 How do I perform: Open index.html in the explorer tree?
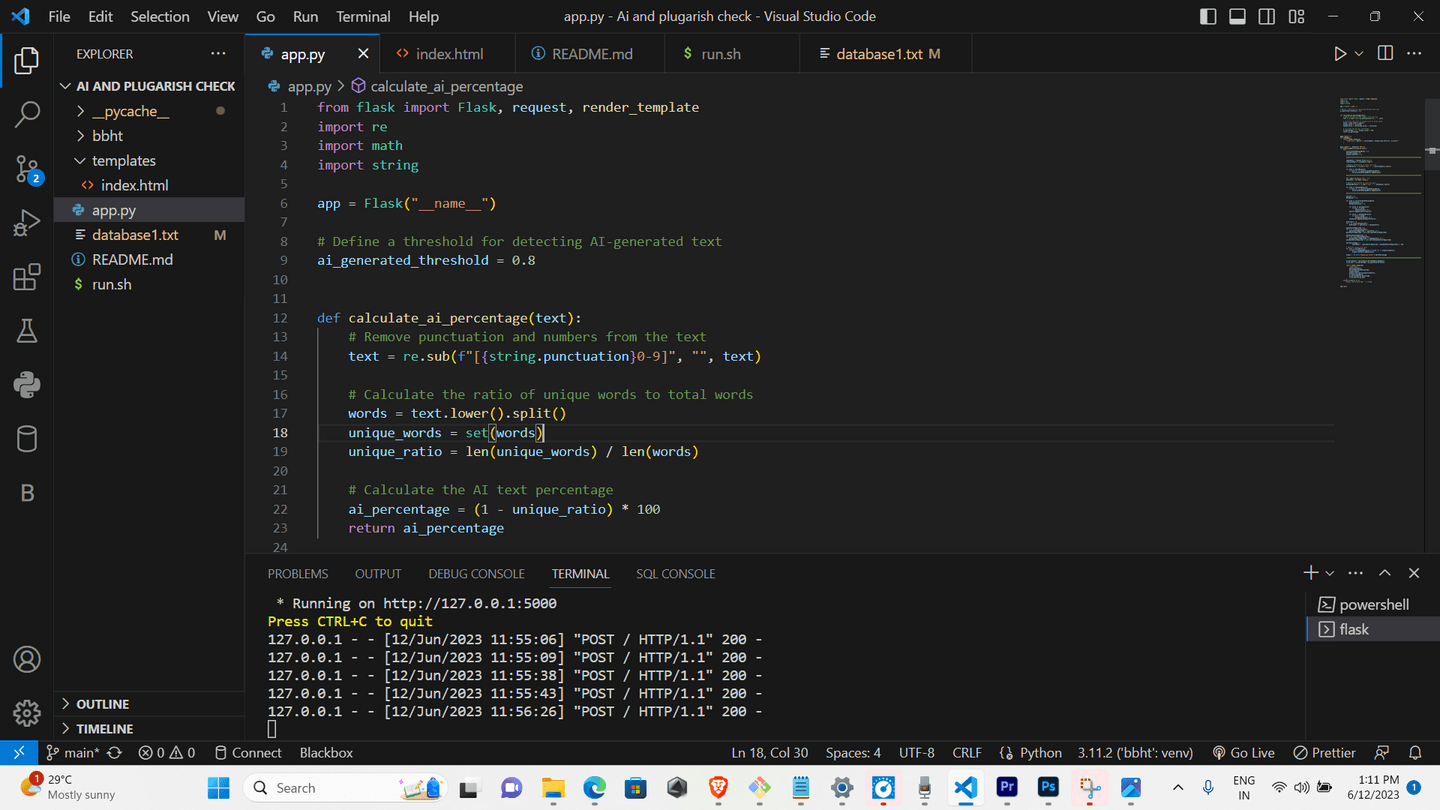click(149, 185)
